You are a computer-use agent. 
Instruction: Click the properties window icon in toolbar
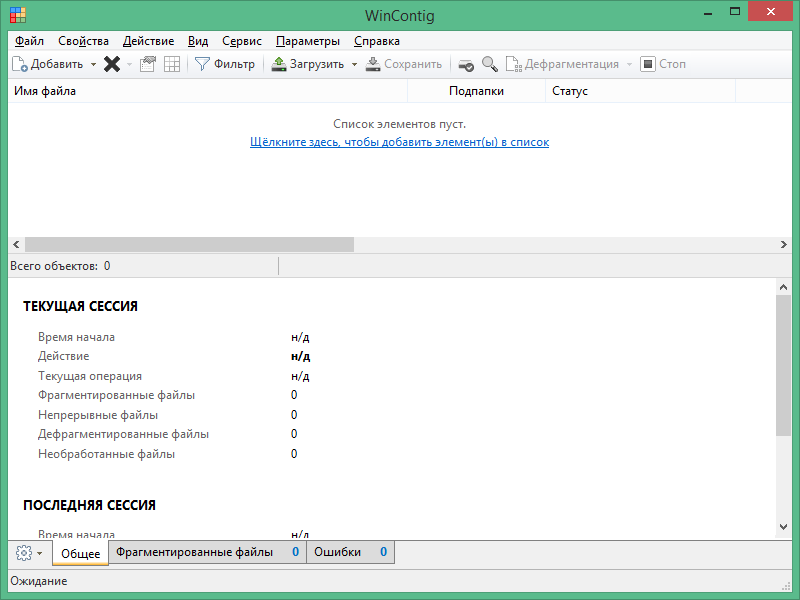(148, 64)
